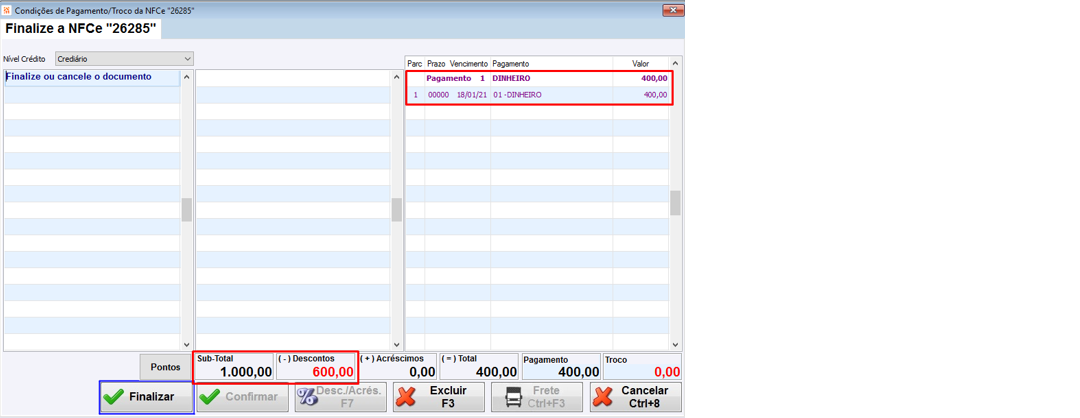Click 'Finalize ou cancele o documento' message
Viewport: 1080px width, 418px height.
pyautogui.click(x=79, y=77)
